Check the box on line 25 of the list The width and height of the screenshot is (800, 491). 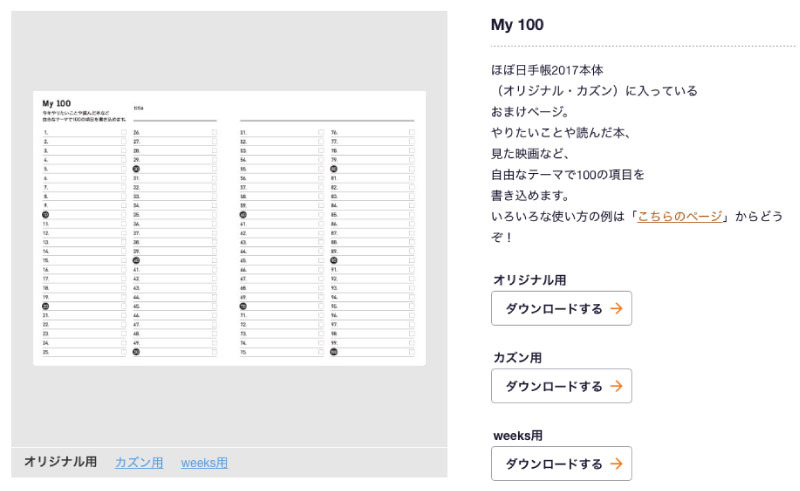[123, 352]
